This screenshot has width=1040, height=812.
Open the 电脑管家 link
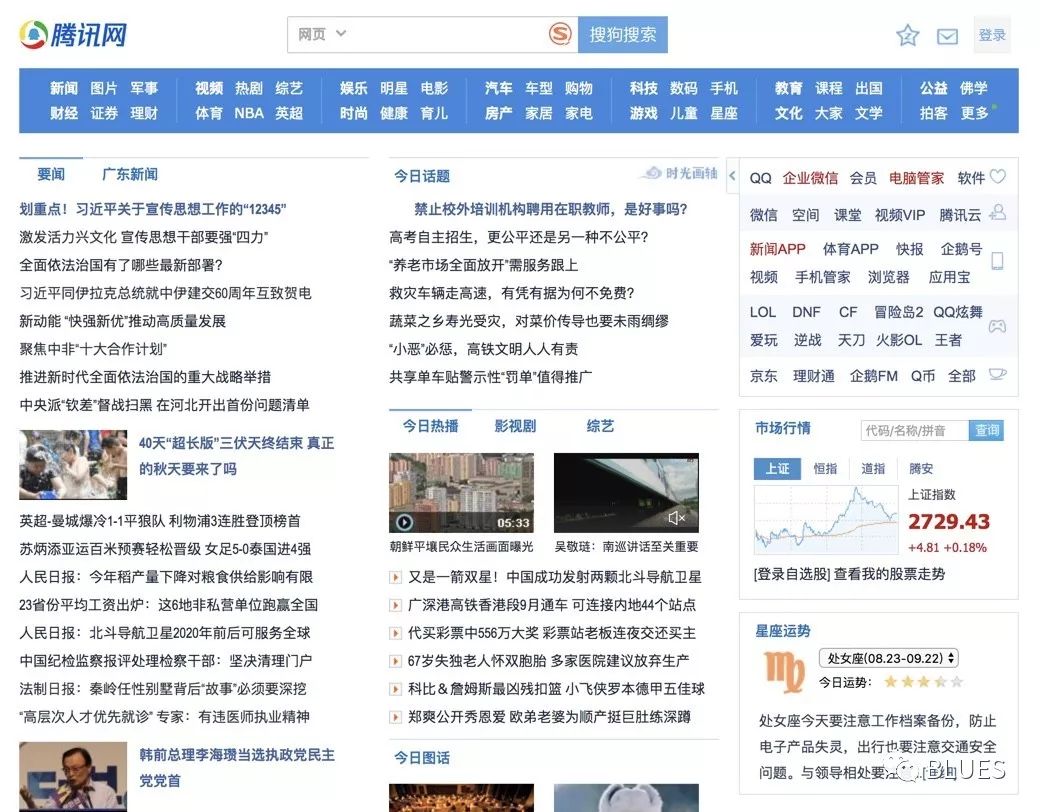click(x=916, y=178)
